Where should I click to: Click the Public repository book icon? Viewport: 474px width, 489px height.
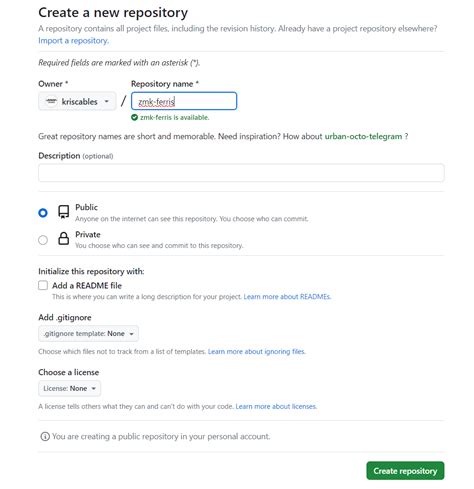coord(63,212)
